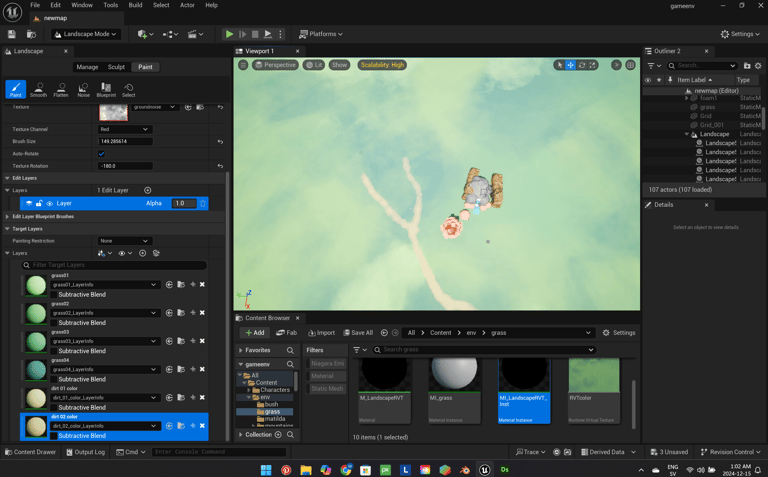
Task: Click the Import button in Content Browser
Action: [321, 333]
